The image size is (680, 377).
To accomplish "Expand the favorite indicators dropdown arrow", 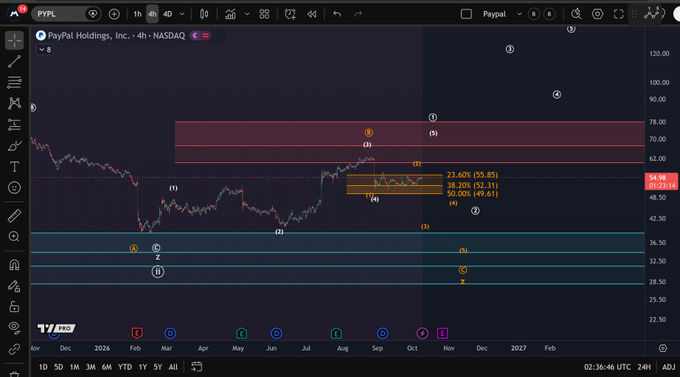I will [247, 14].
